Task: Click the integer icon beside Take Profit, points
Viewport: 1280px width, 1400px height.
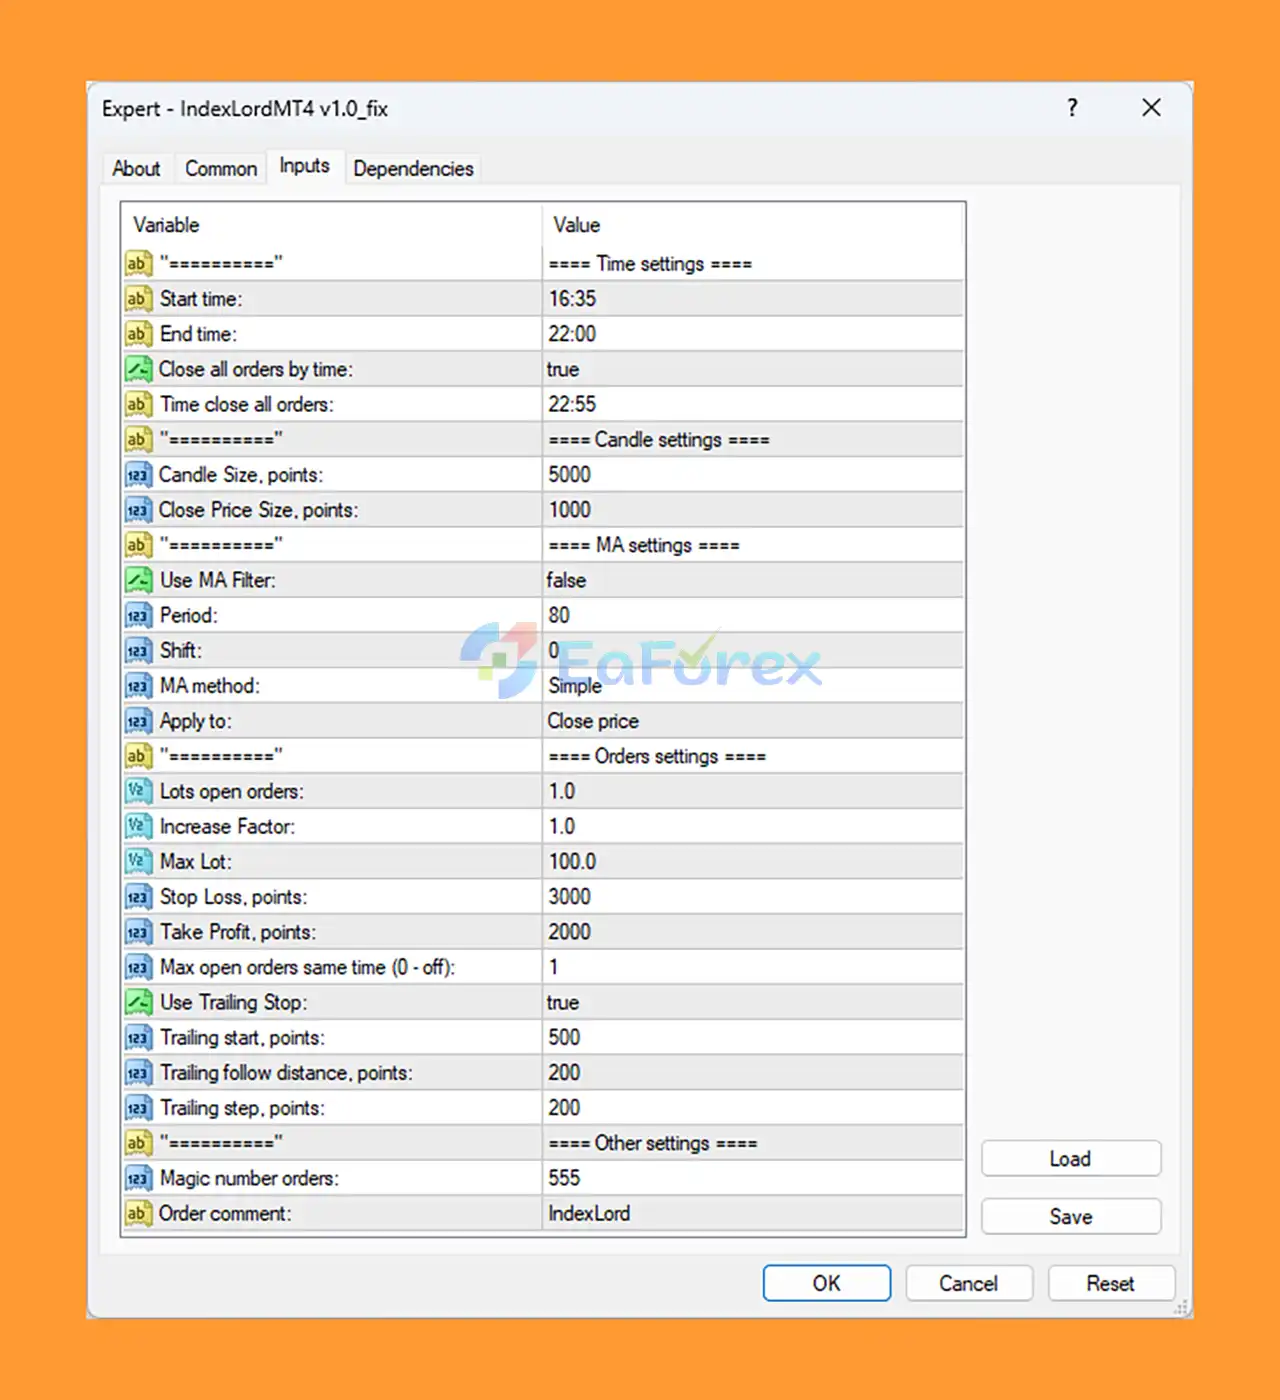Action: click(138, 932)
